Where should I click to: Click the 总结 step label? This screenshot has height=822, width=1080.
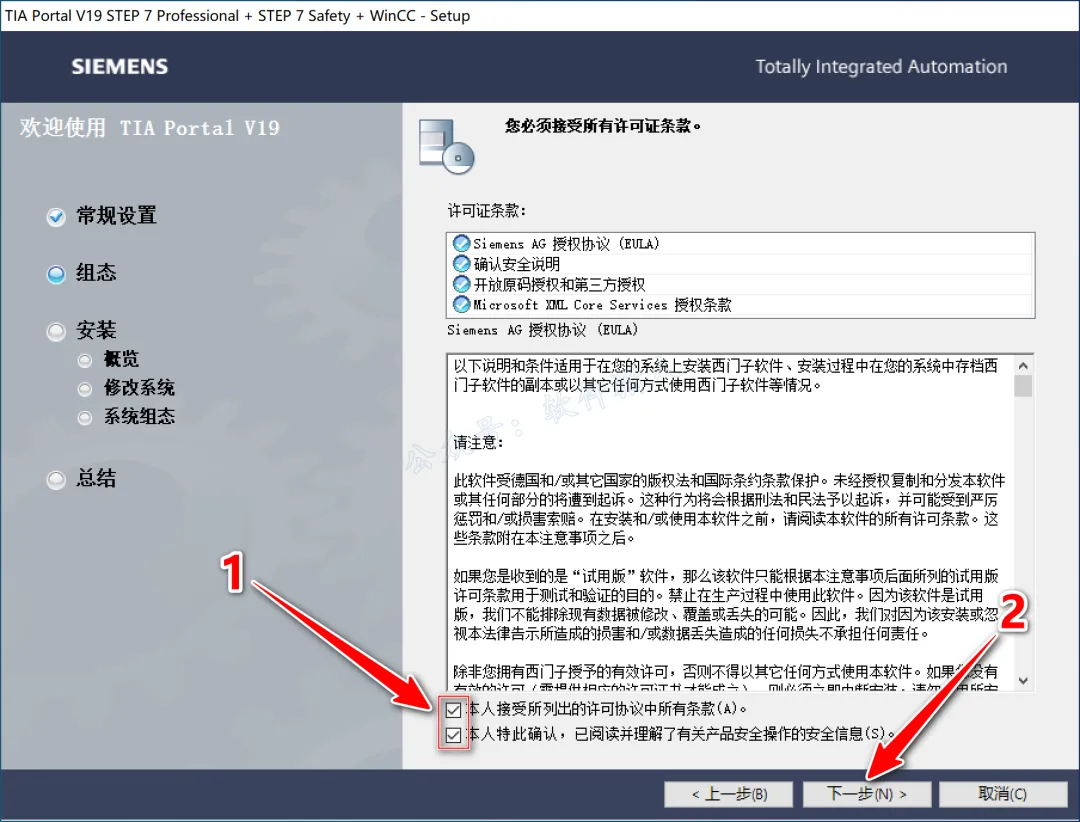tap(96, 478)
